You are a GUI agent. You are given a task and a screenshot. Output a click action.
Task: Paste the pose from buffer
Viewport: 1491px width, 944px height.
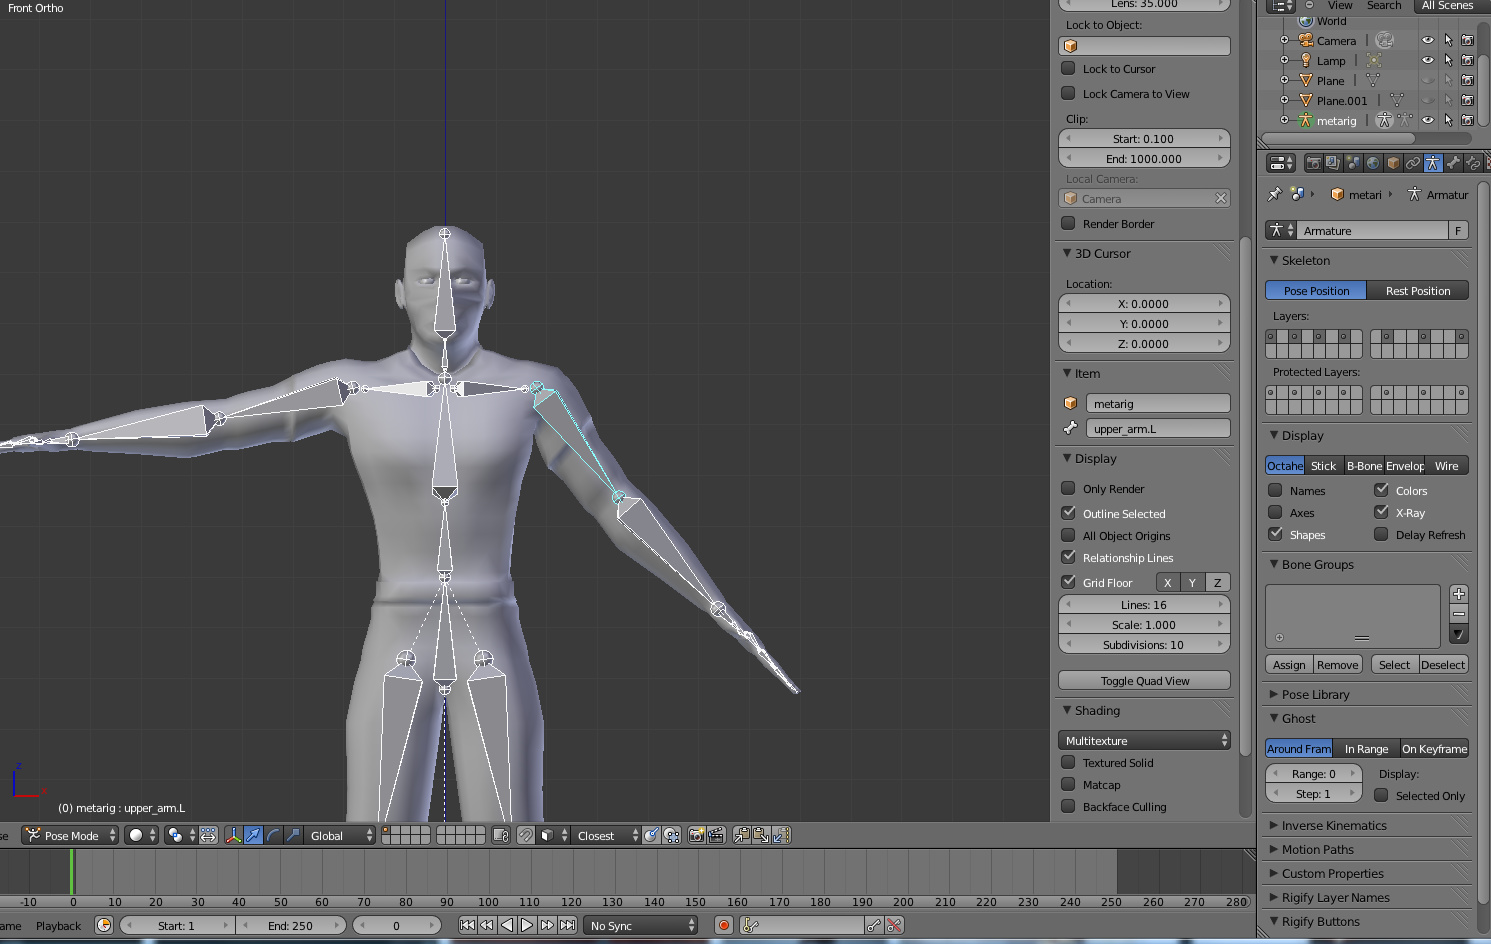point(761,835)
